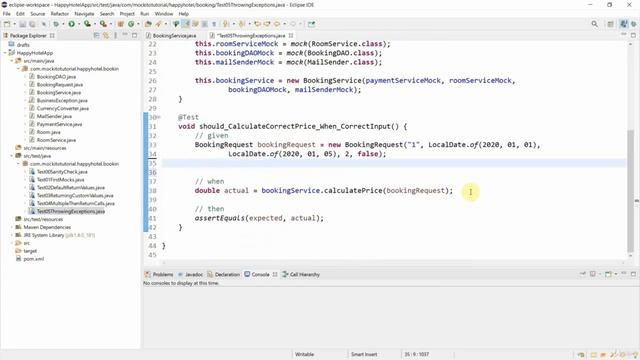The width and height of the screenshot is (640, 360).
Task: Select the Test05ThrowingExceptions.java editor tab
Action: pos(251,36)
